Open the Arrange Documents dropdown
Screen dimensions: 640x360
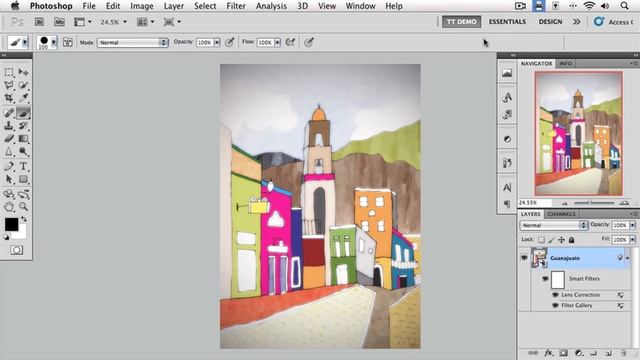pos(146,22)
